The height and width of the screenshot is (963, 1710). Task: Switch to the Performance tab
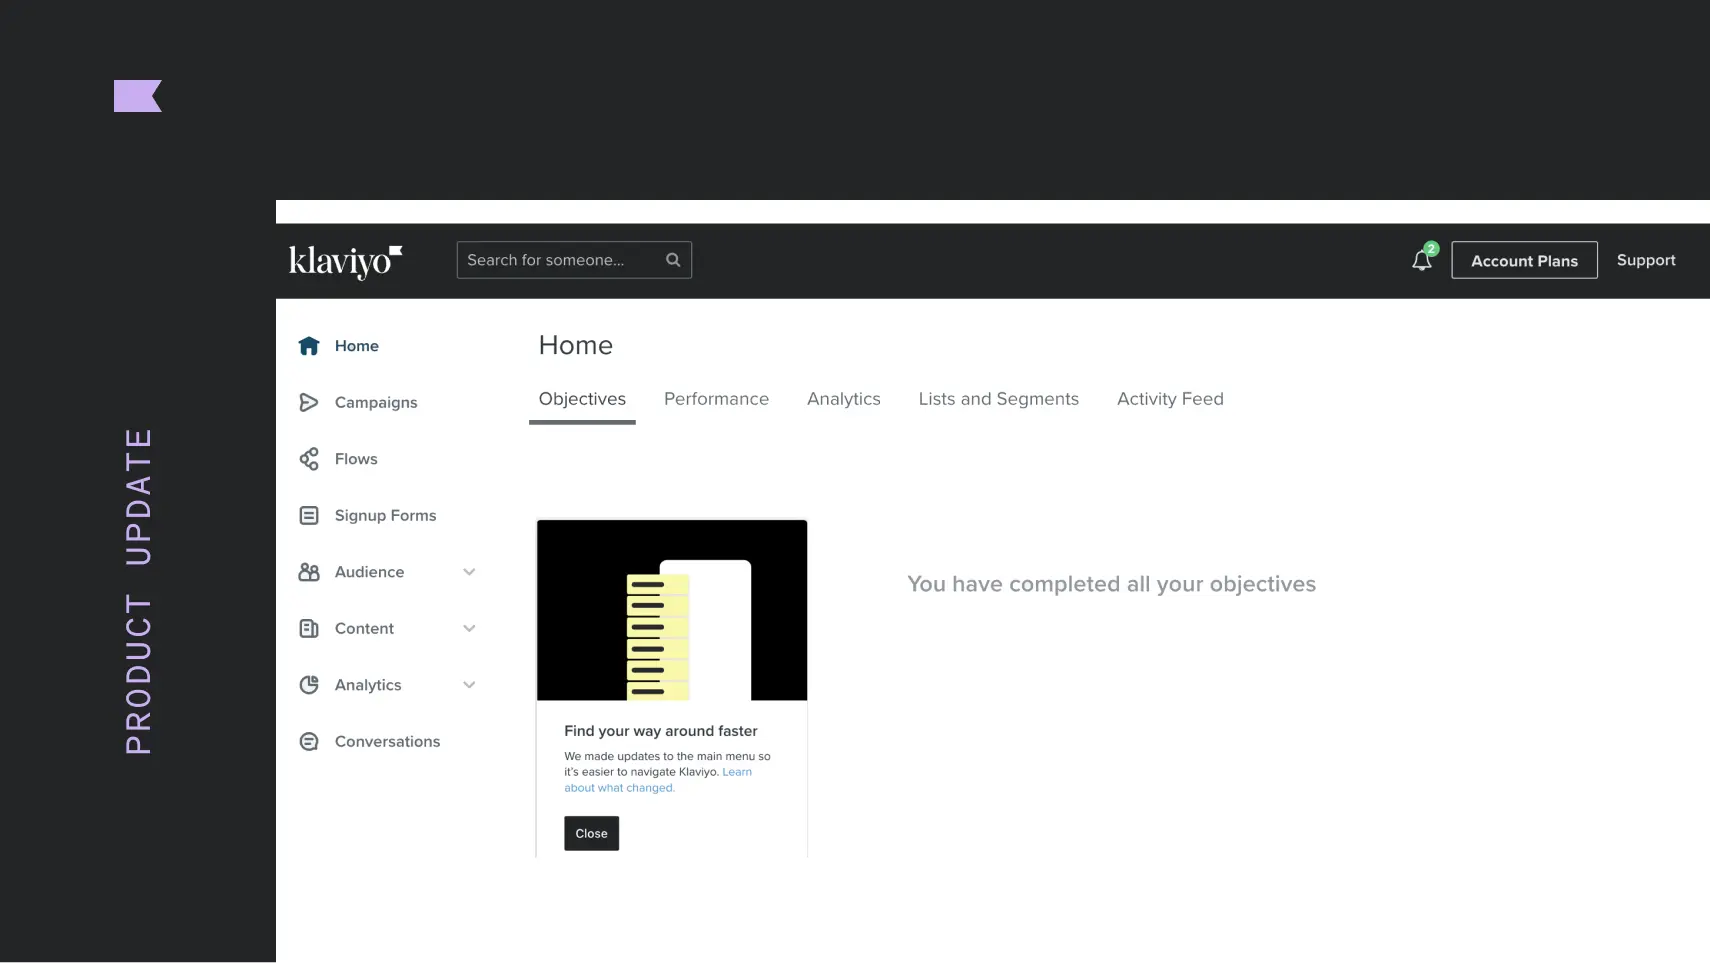[x=716, y=399]
